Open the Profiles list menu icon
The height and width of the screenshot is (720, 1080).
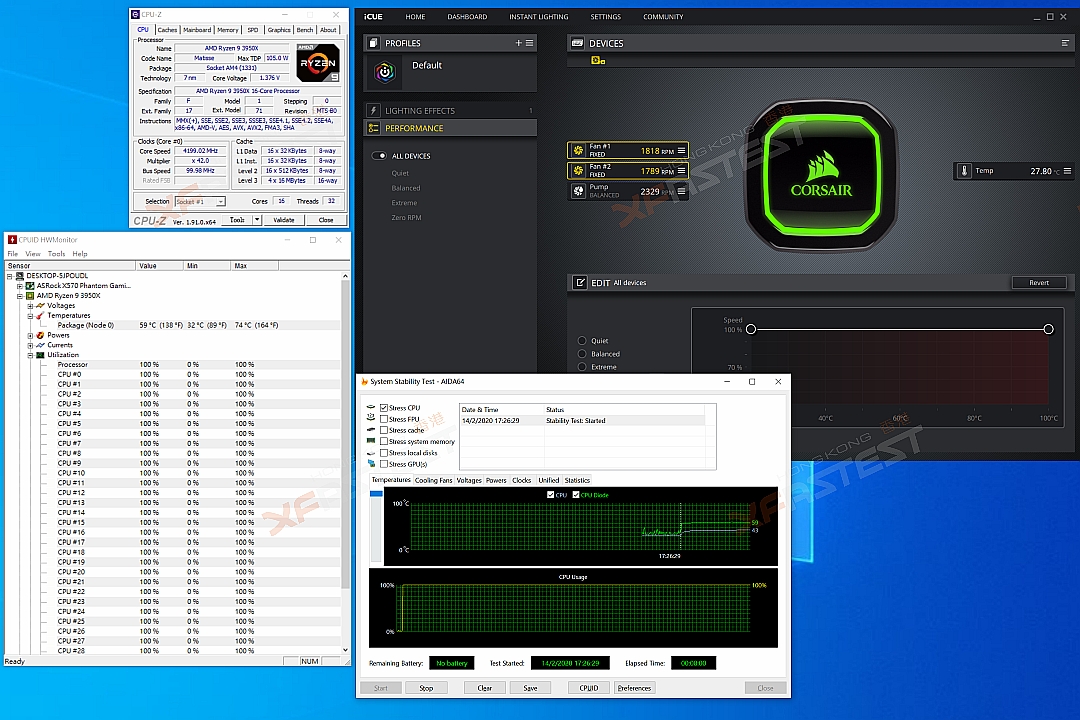[530, 43]
